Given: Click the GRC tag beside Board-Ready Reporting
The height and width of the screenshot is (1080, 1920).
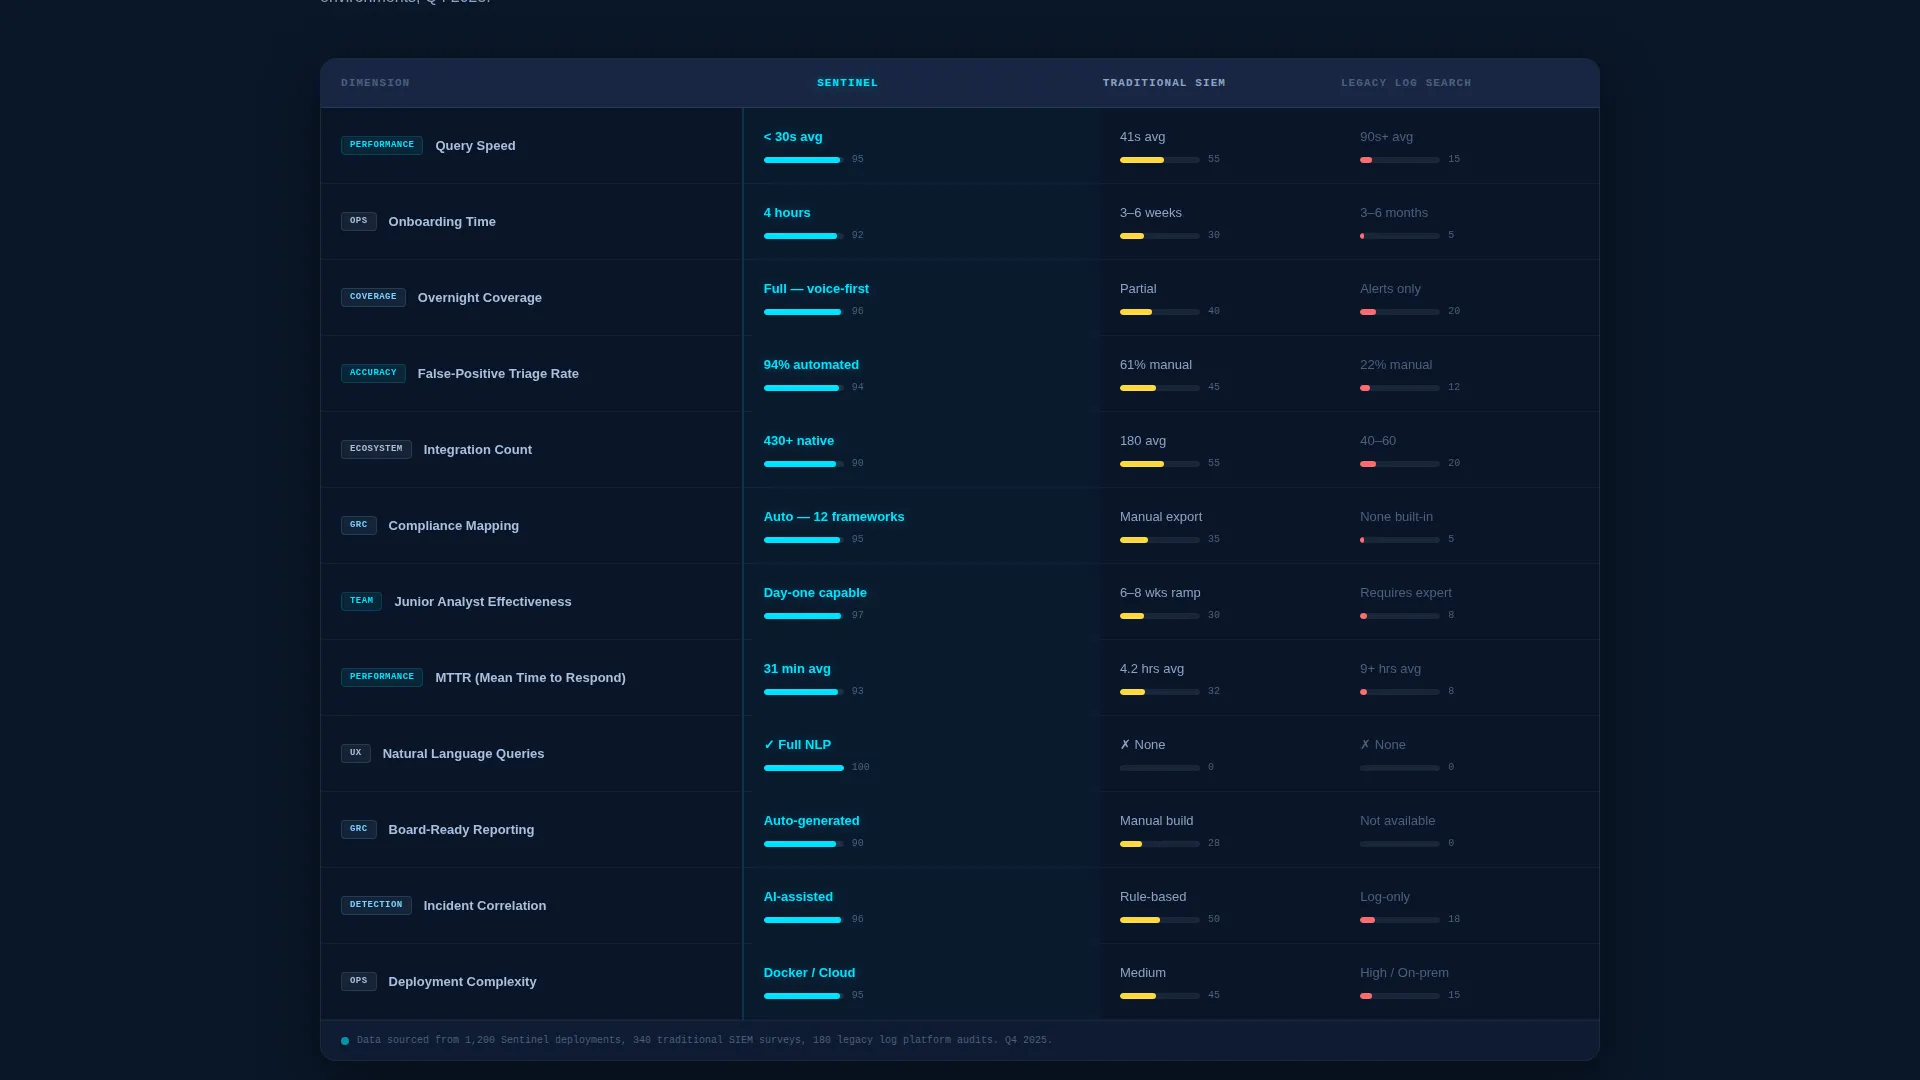Looking at the screenshot, I should (359, 829).
